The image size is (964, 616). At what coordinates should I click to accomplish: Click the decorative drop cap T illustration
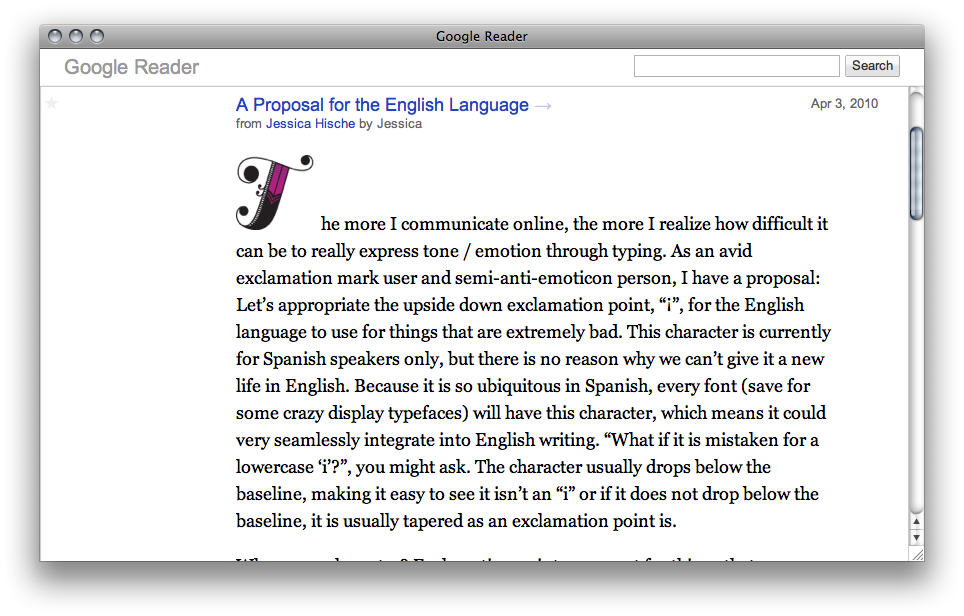(x=273, y=190)
